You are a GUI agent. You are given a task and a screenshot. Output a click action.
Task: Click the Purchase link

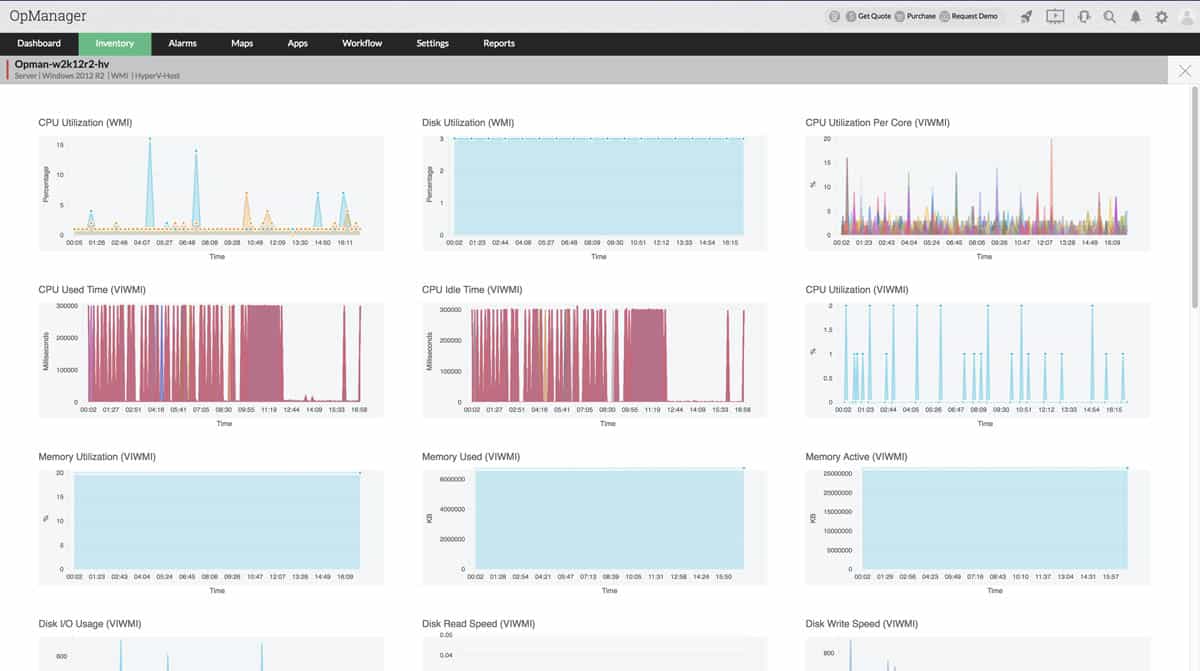tap(914, 17)
